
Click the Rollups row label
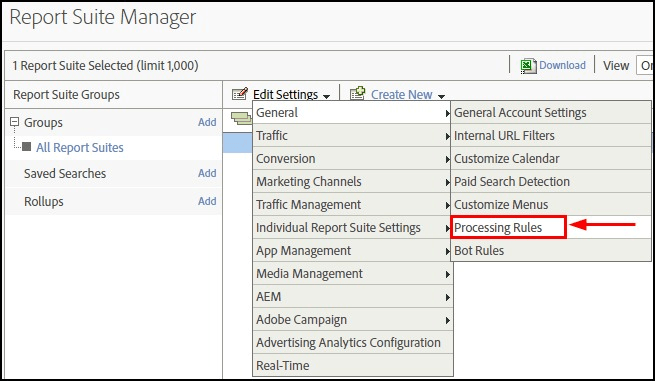(44, 201)
